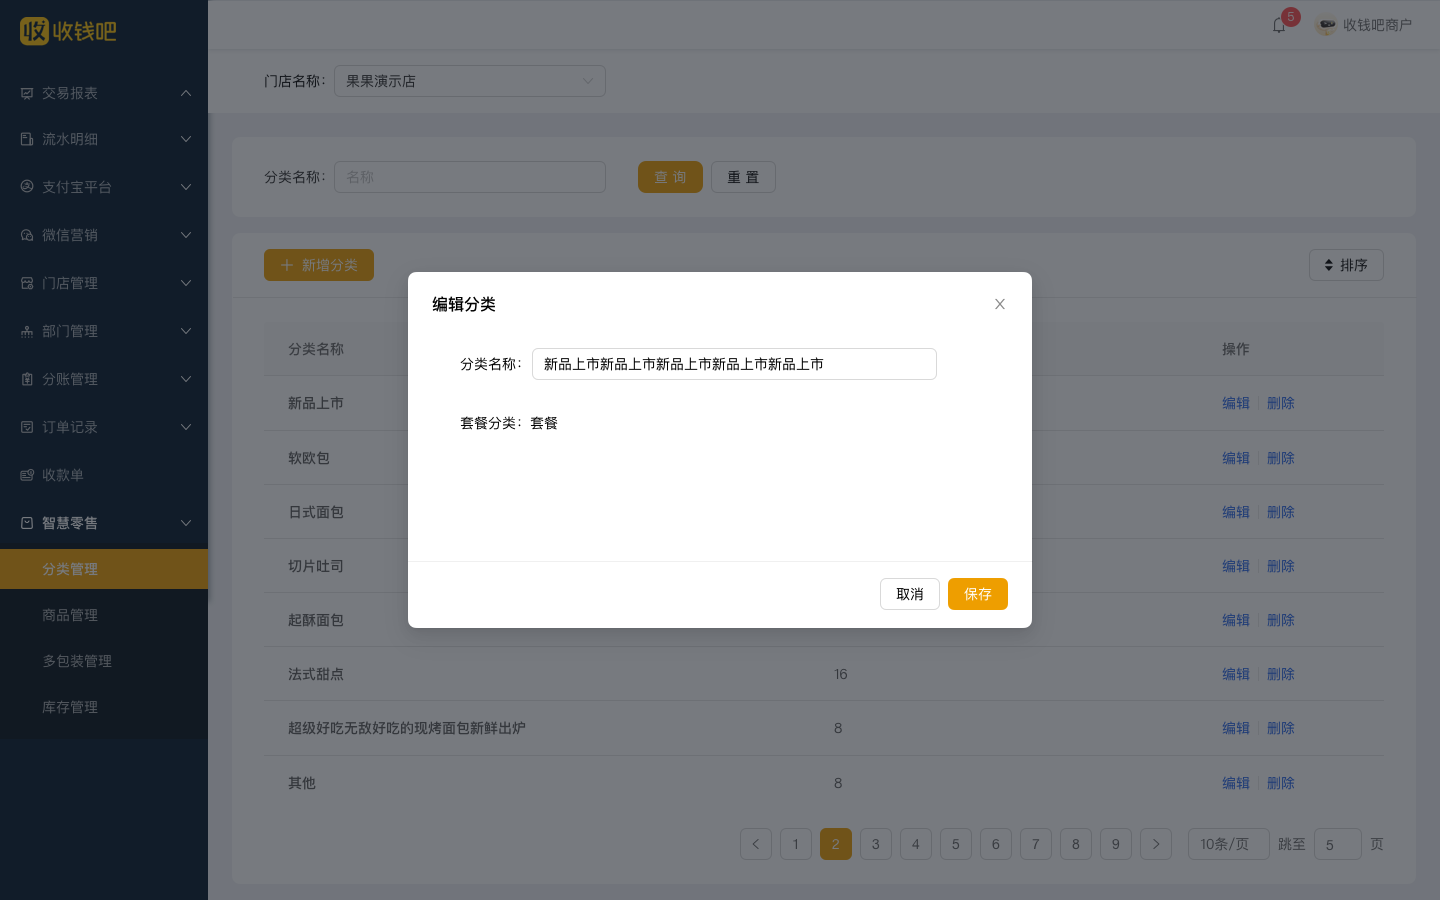Click the 智慧零售 sidebar icon
The width and height of the screenshot is (1440, 900).
(x=27, y=523)
